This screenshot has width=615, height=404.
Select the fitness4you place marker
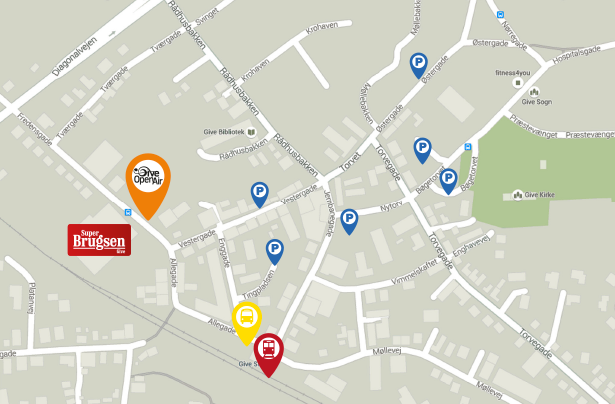click(518, 83)
